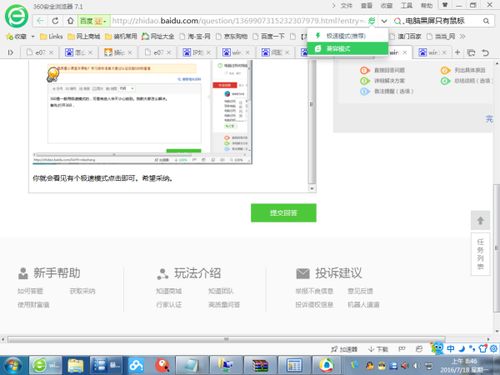This screenshot has width=500, height=375.
Task: Select 极速模式(推荐) in the mode menu
Action: [x=347, y=36]
